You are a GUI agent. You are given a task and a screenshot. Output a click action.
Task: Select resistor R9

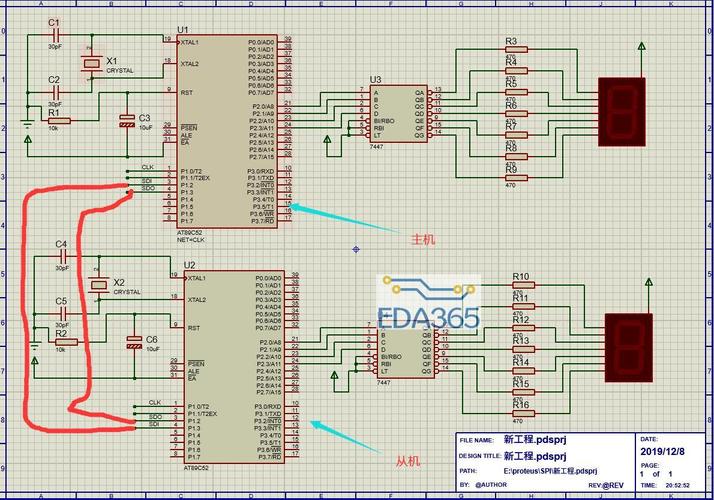coord(516,178)
